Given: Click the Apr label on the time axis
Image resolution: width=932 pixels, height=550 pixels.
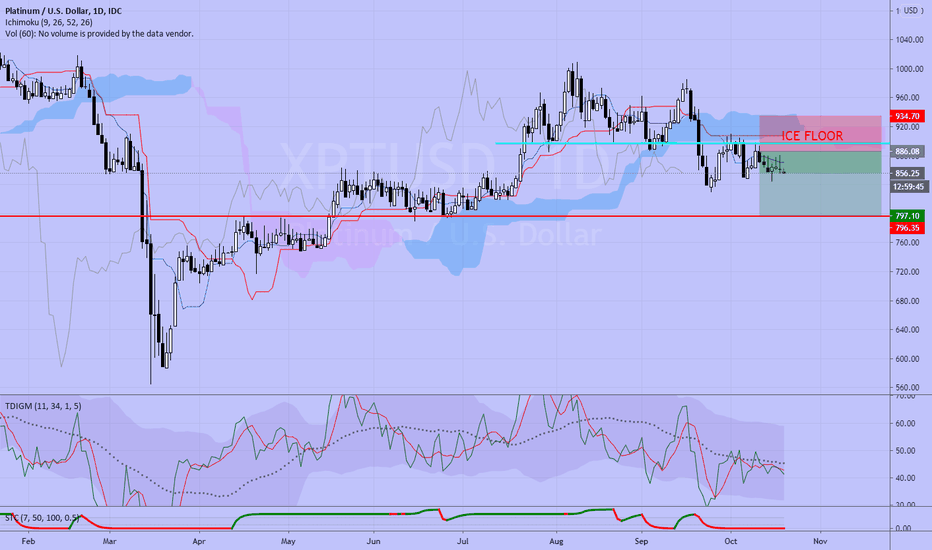Looking at the screenshot, I should point(199,542).
